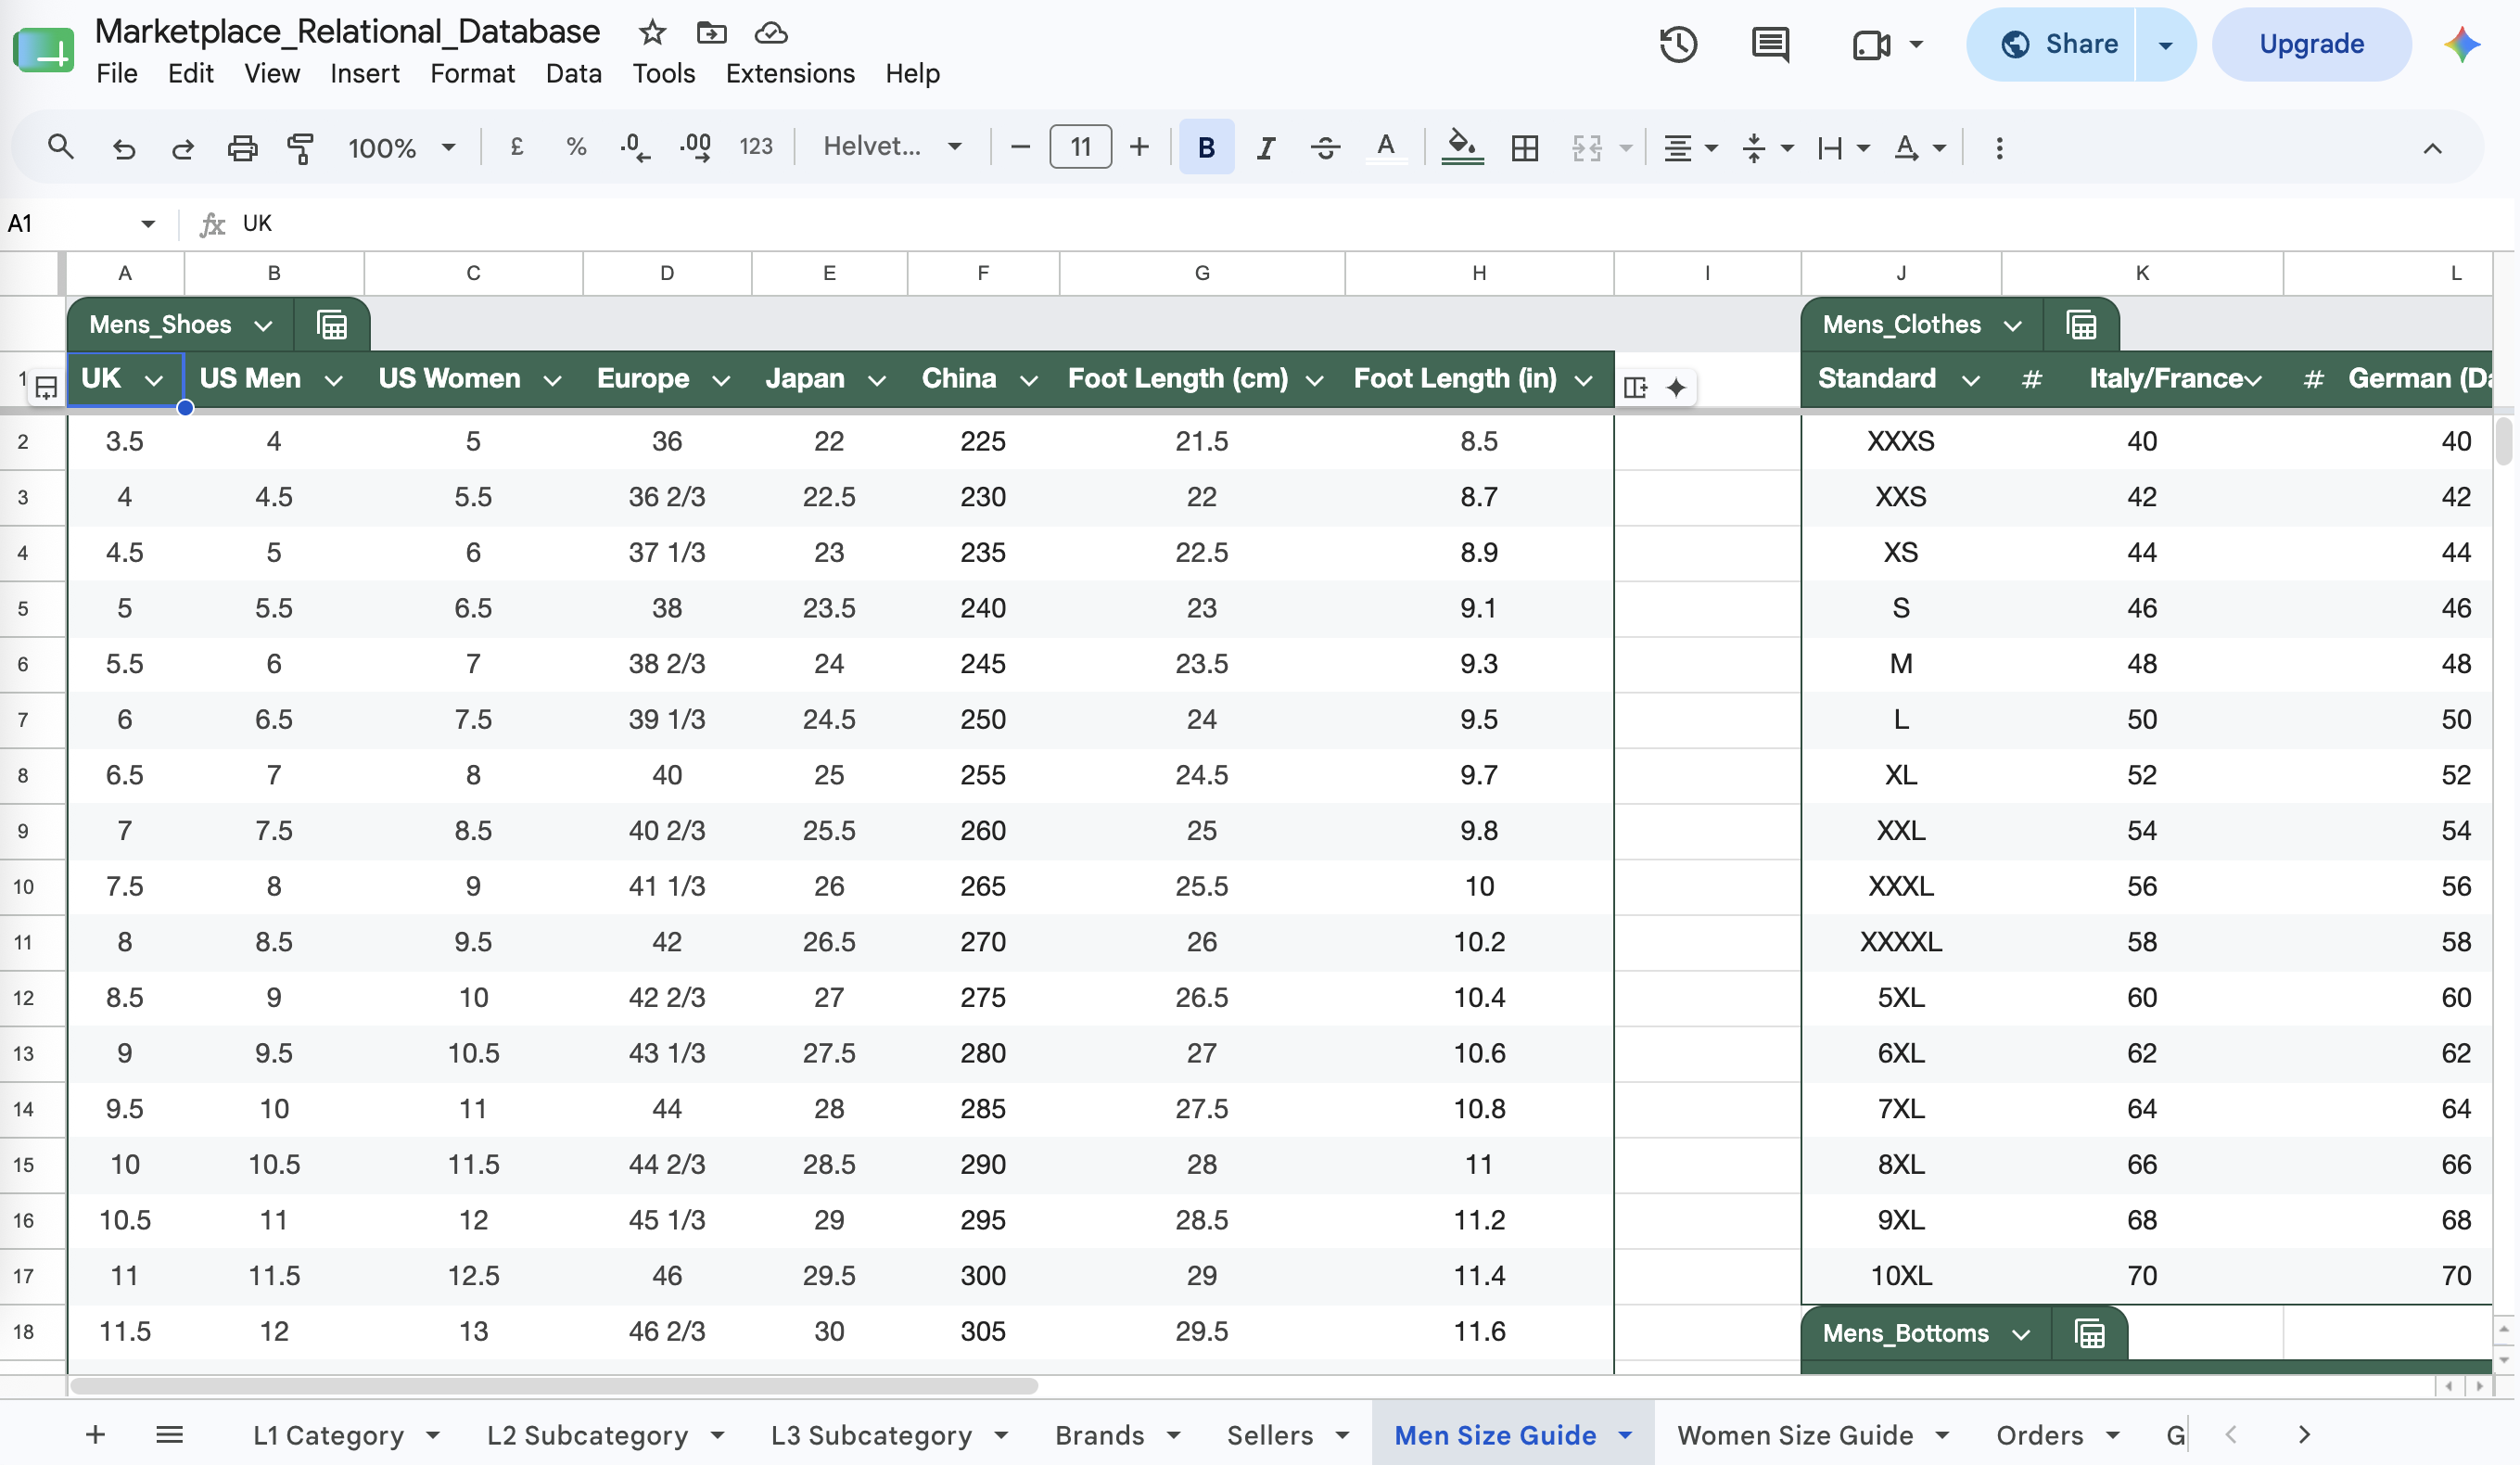The height and width of the screenshot is (1465, 2520).
Task: Click the print icon
Action: tap(242, 148)
